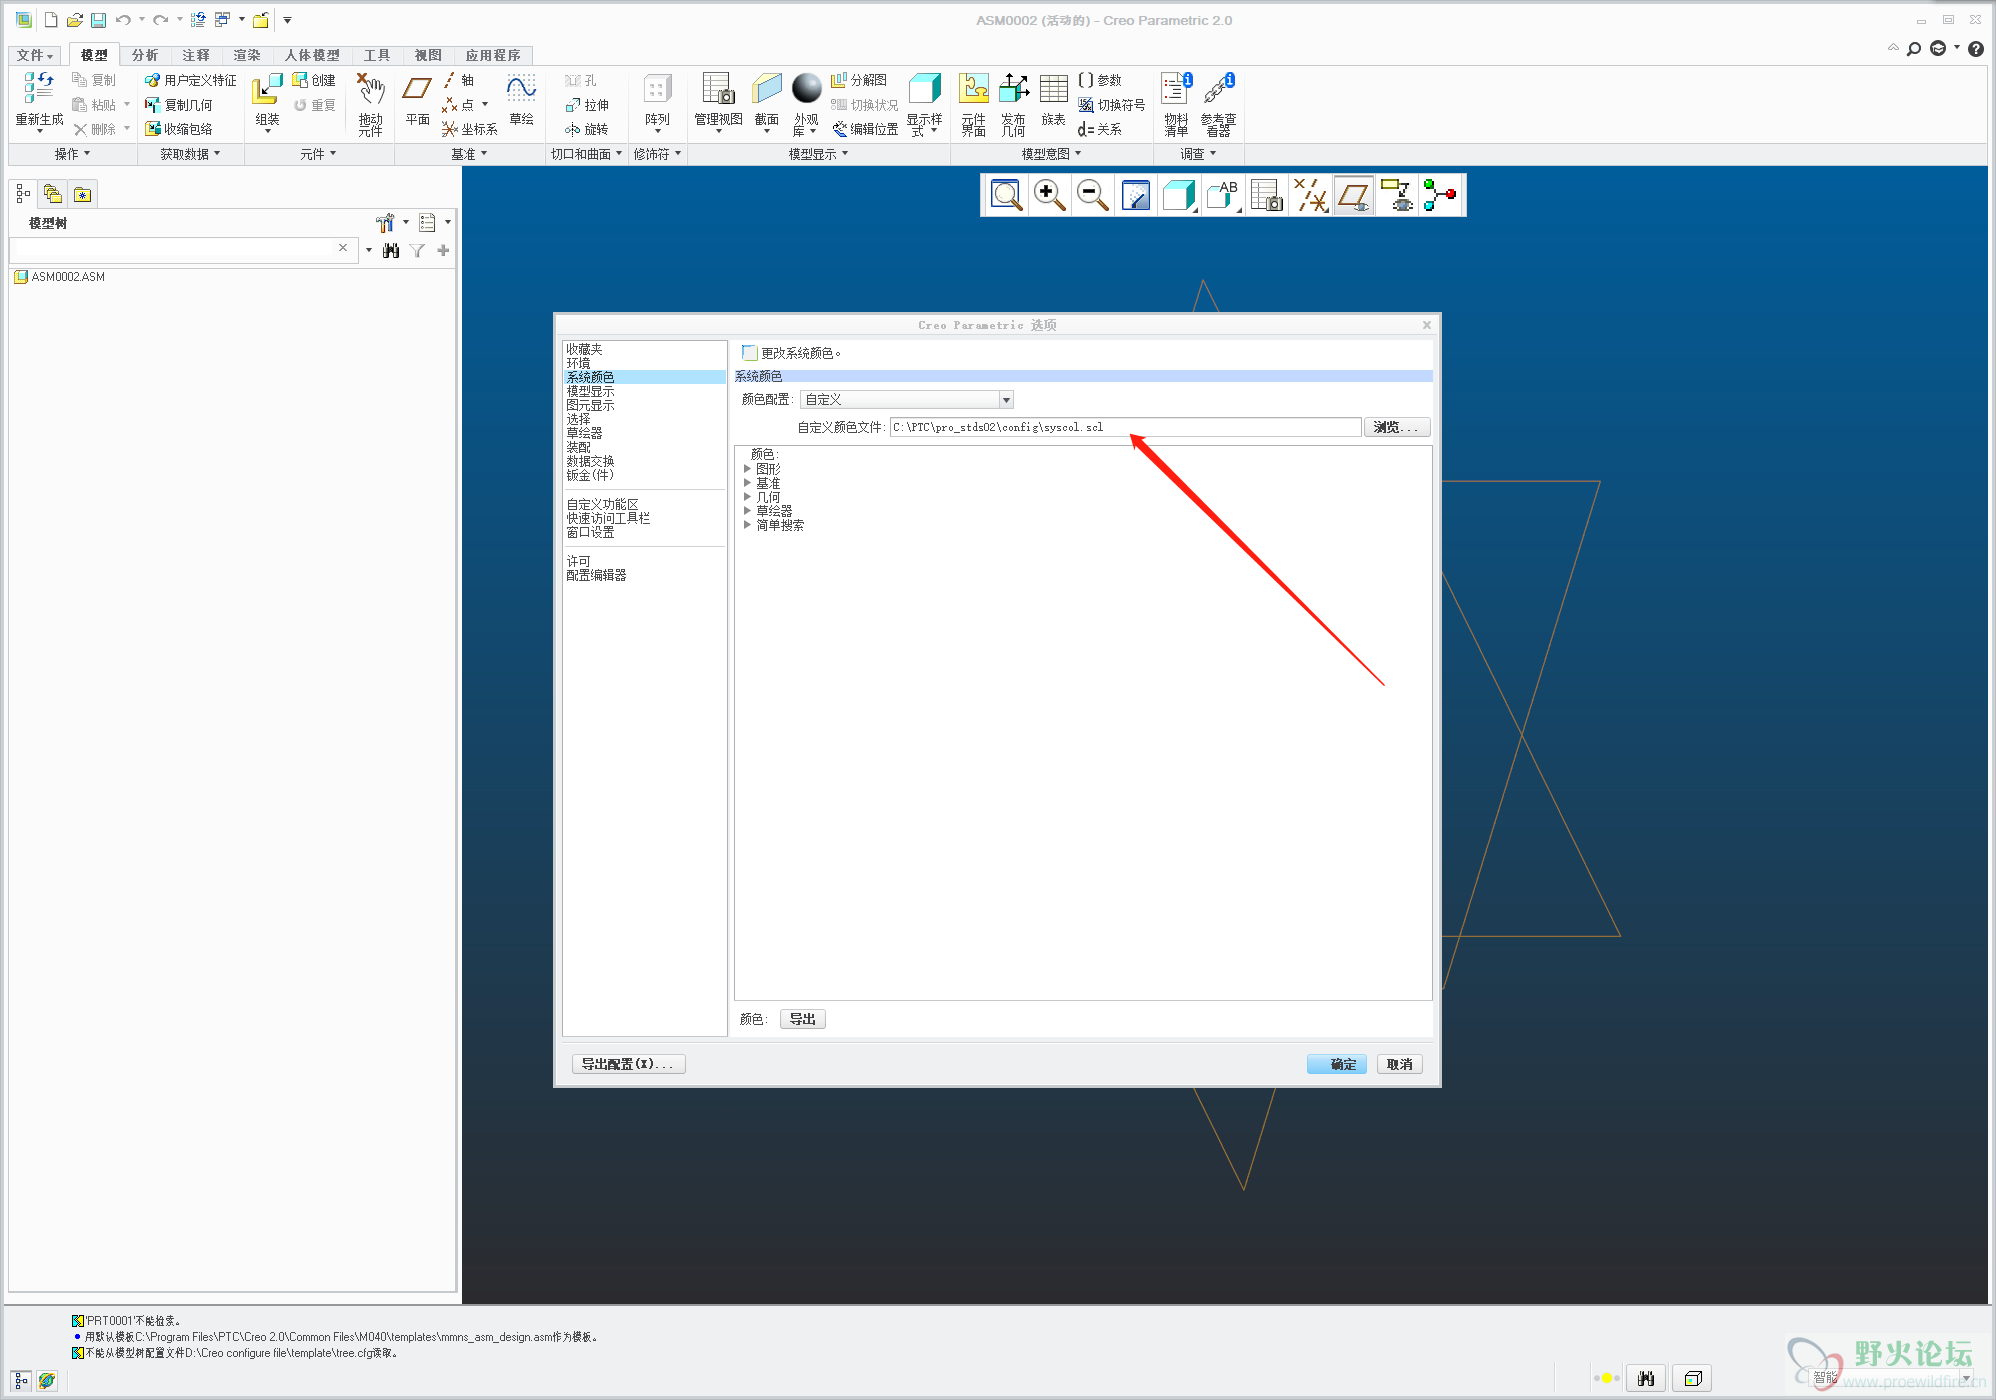Expand the Datum (基准) color group
The image size is (1996, 1400).
point(747,482)
